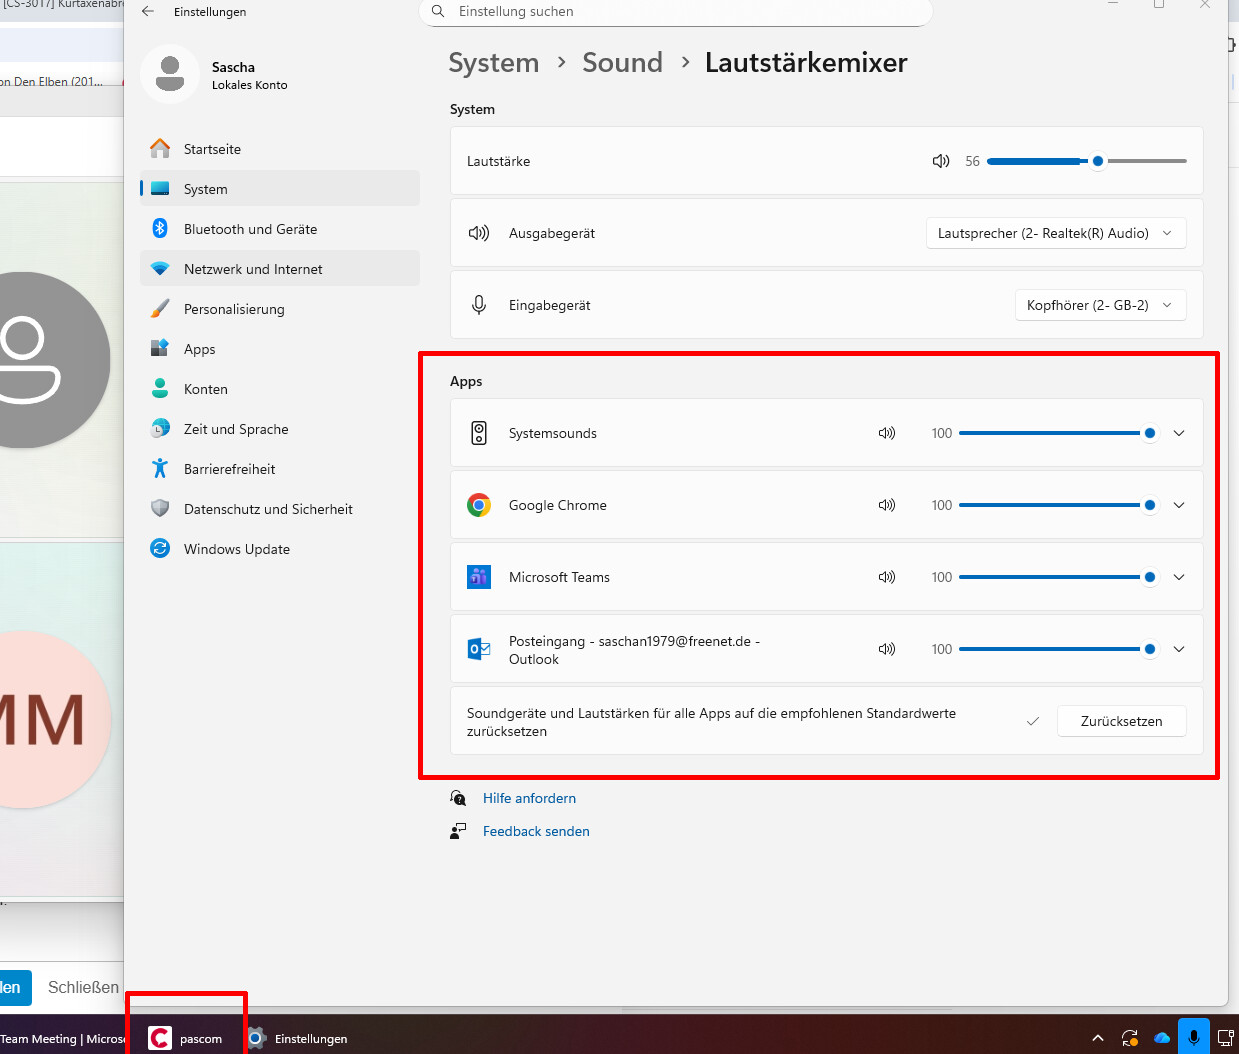Click the search magnifier icon

pos(438,12)
